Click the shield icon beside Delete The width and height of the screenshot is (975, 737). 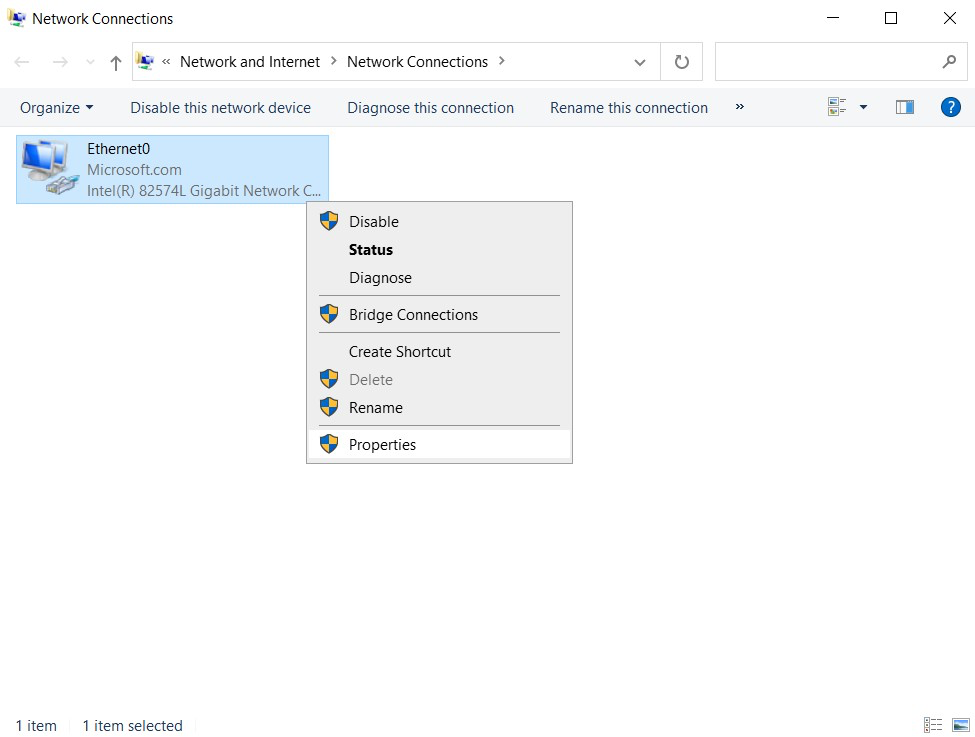329,379
